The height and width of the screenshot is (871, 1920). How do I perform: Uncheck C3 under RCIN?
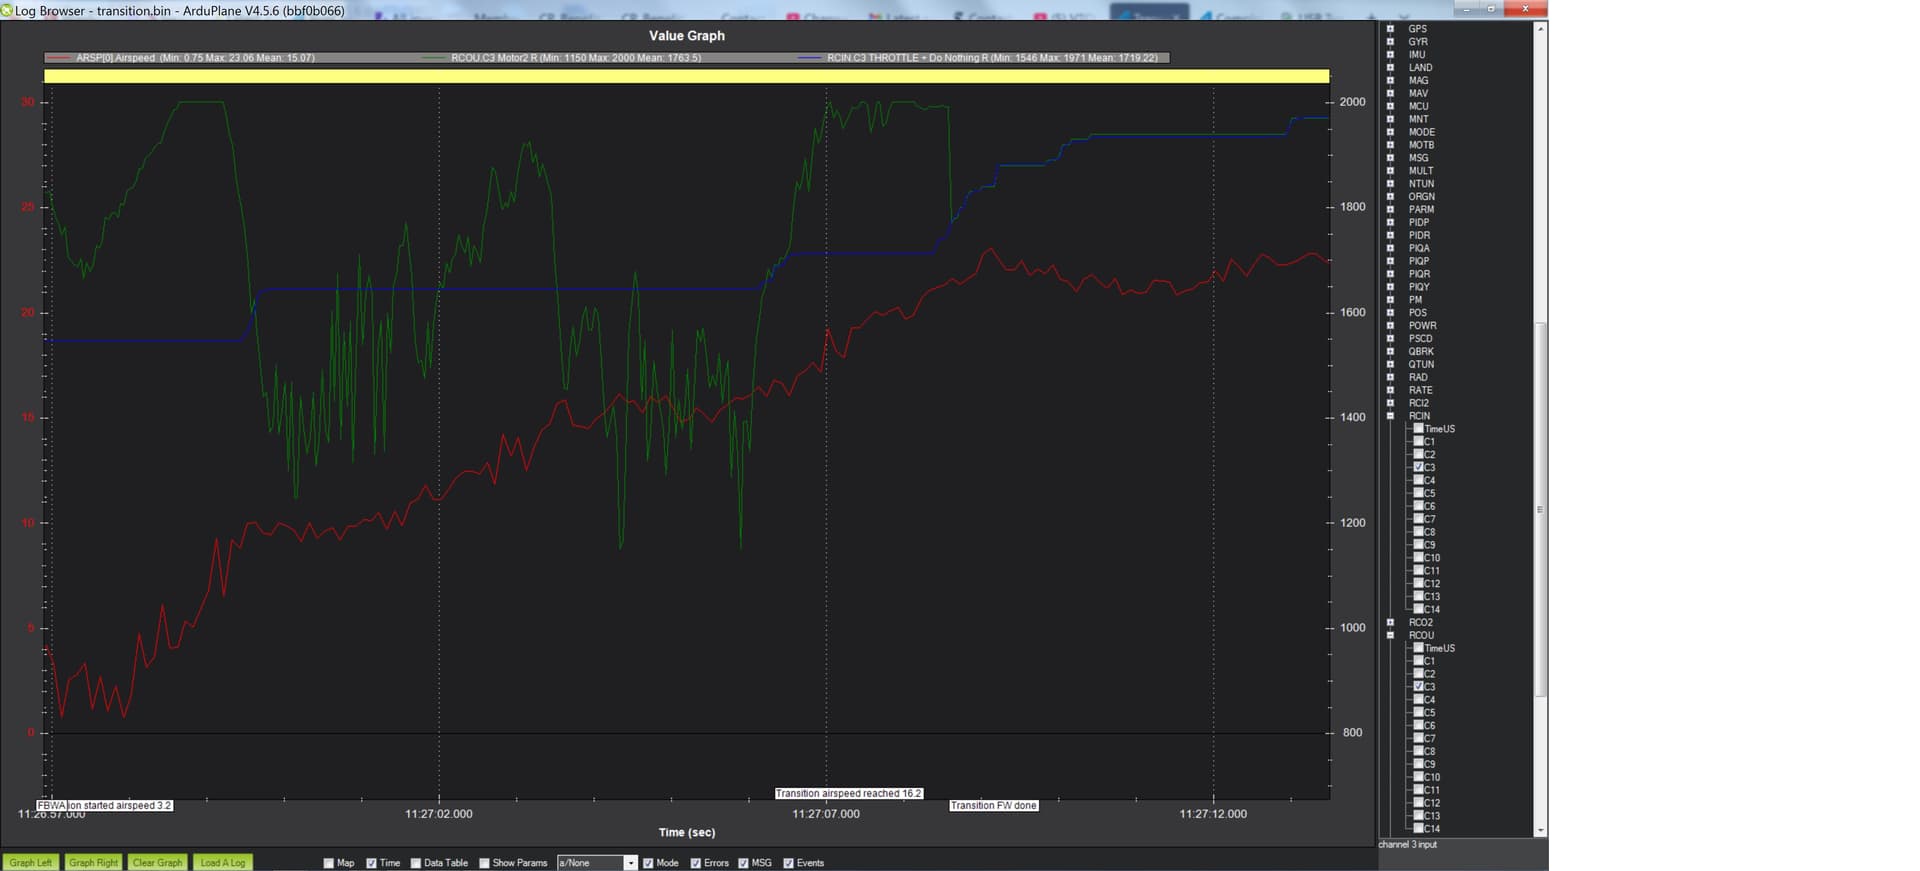click(1418, 467)
